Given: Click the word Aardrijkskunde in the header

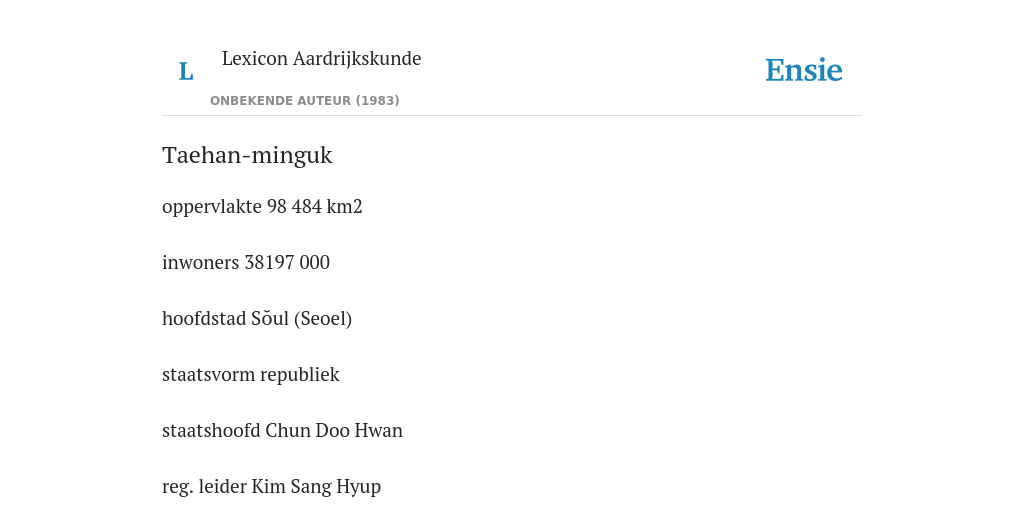Looking at the screenshot, I should [x=357, y=59].
